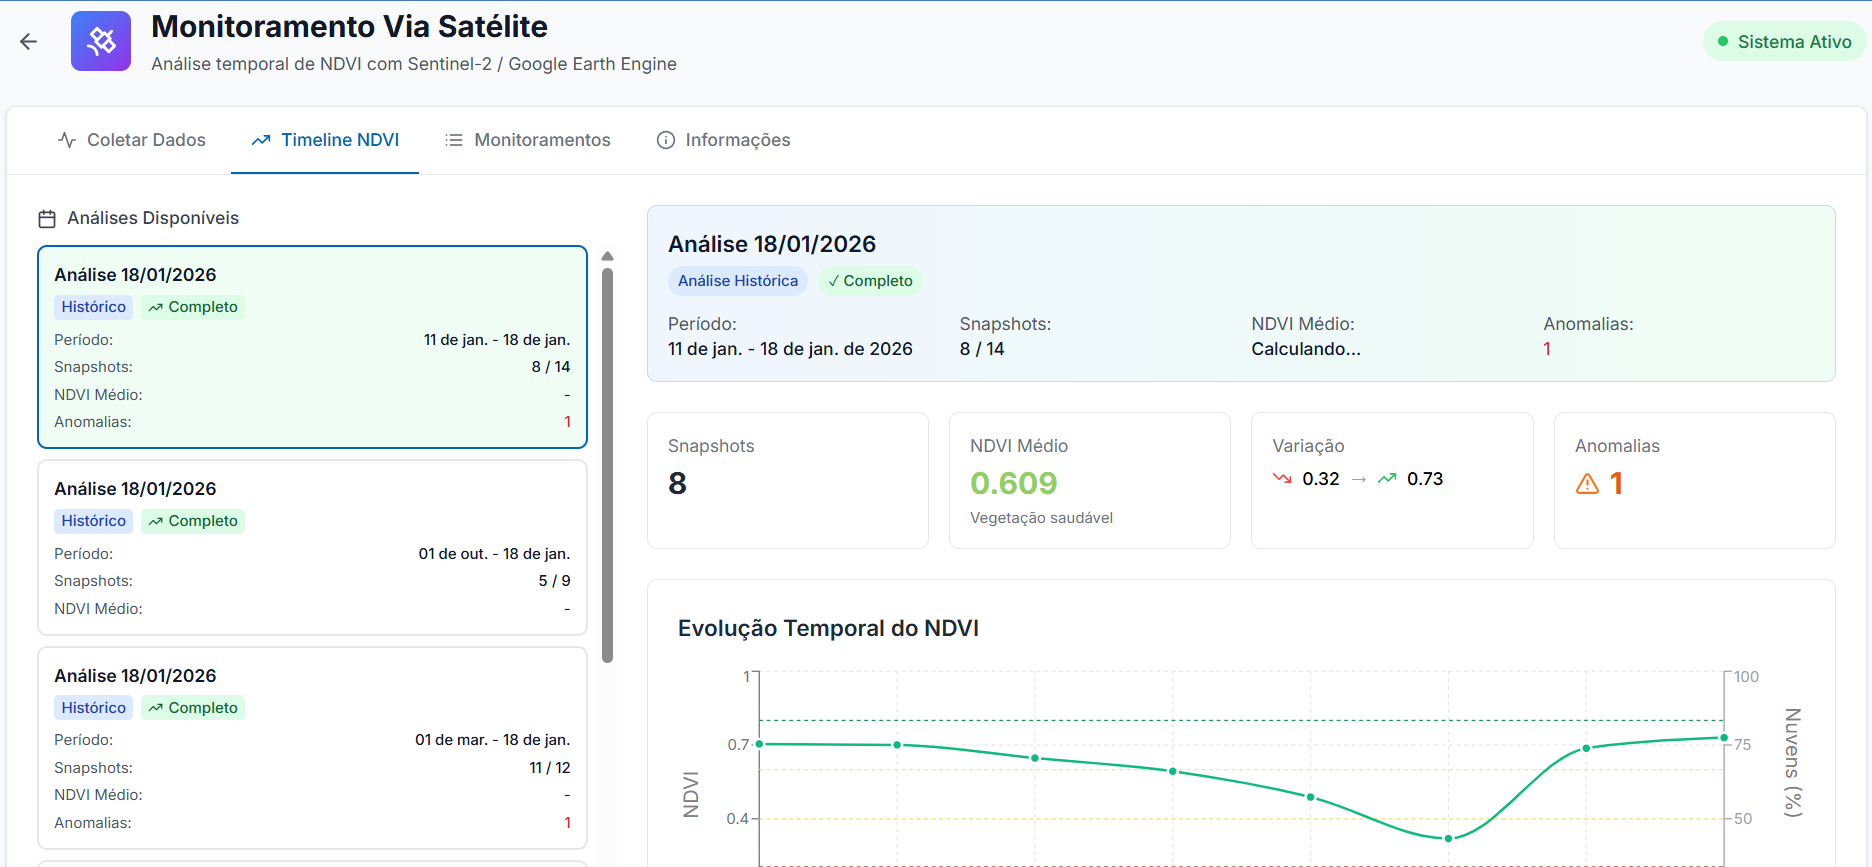
Task: Click the list icon in Monitoramentos tab
Action: (x=454, y=140)
